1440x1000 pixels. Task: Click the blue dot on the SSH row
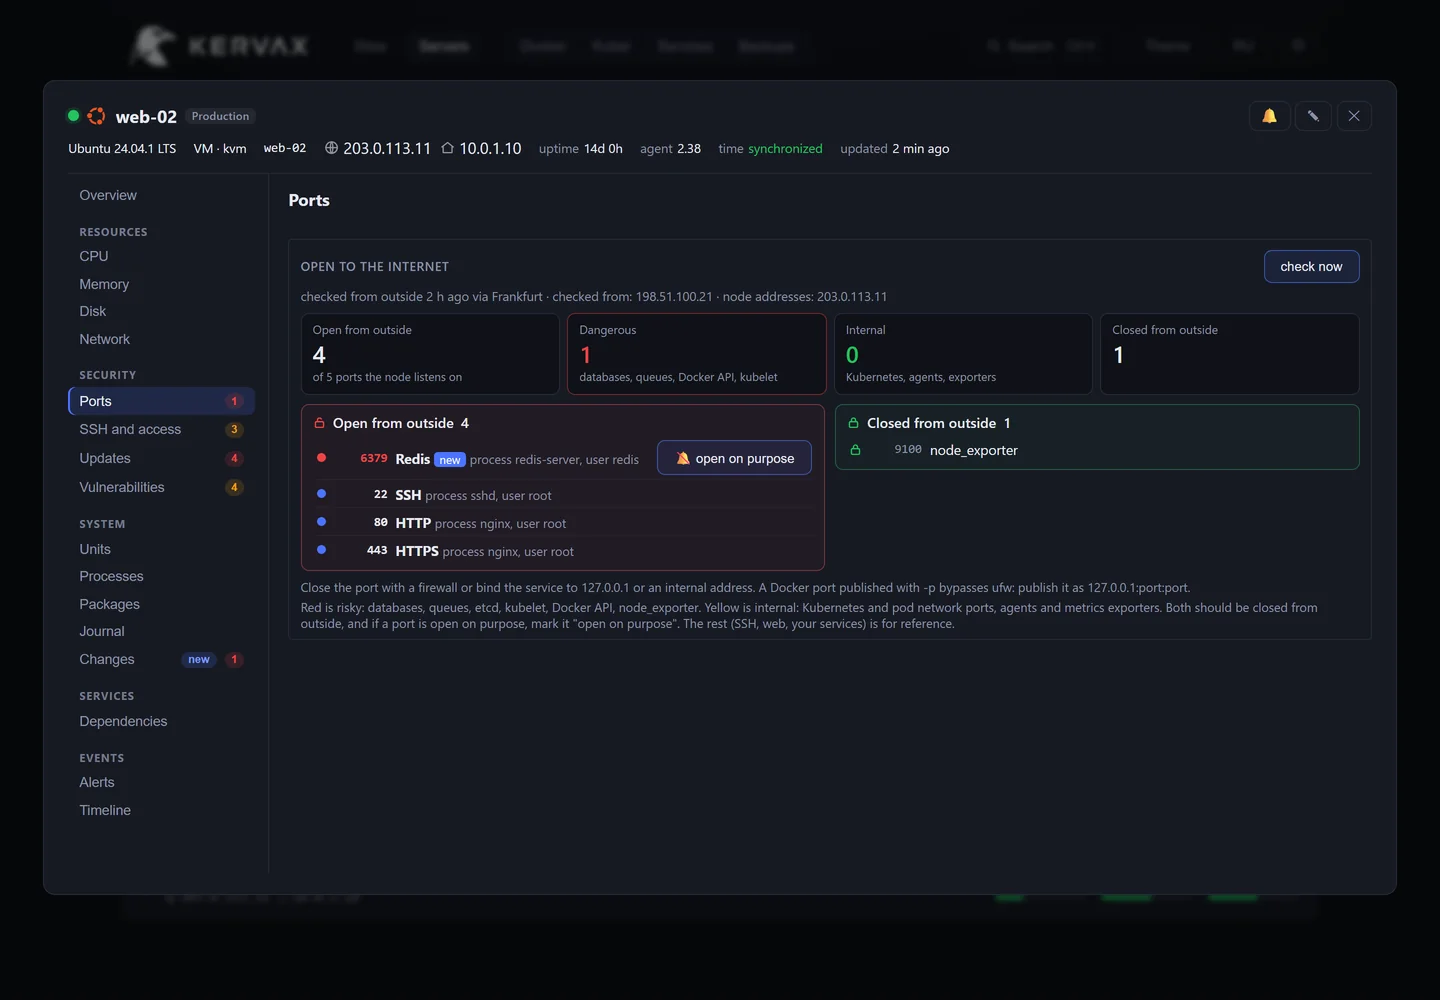(321, 494)
